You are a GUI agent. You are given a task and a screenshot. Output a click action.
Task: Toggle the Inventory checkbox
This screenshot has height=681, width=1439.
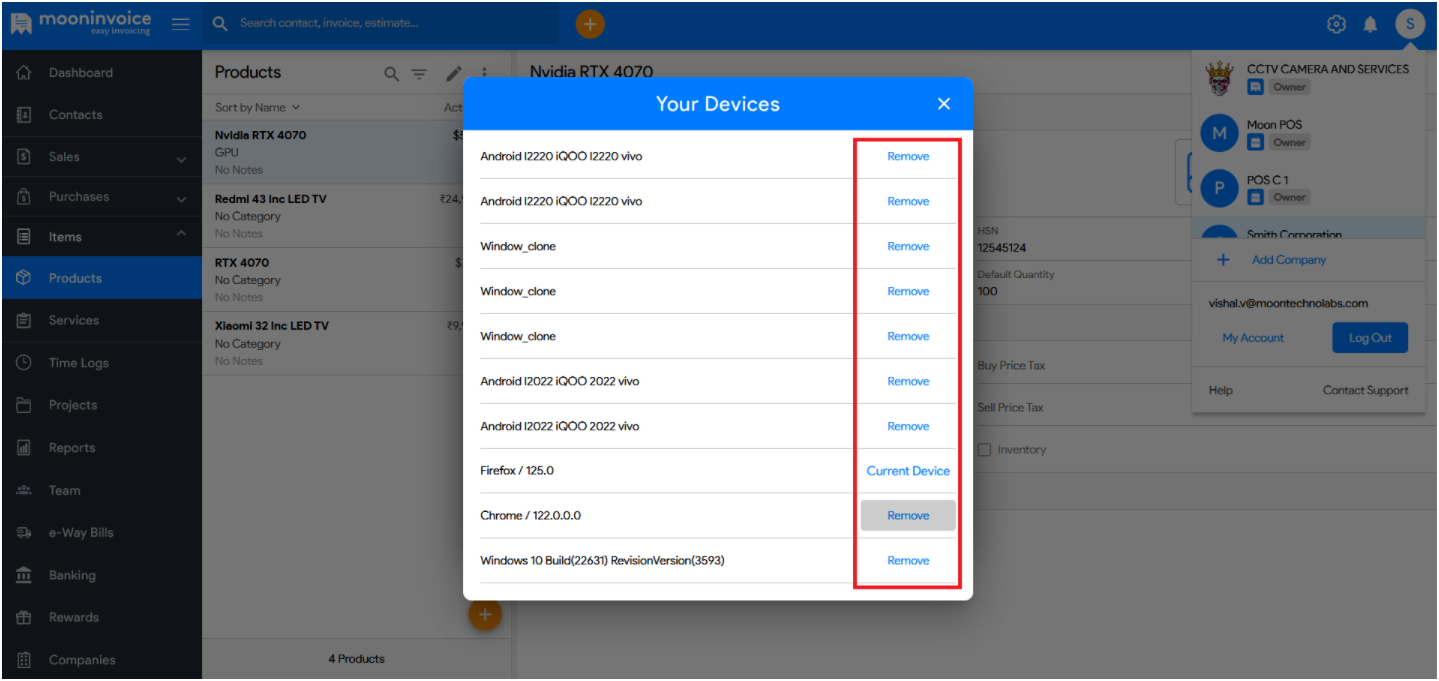pos(984,450)
